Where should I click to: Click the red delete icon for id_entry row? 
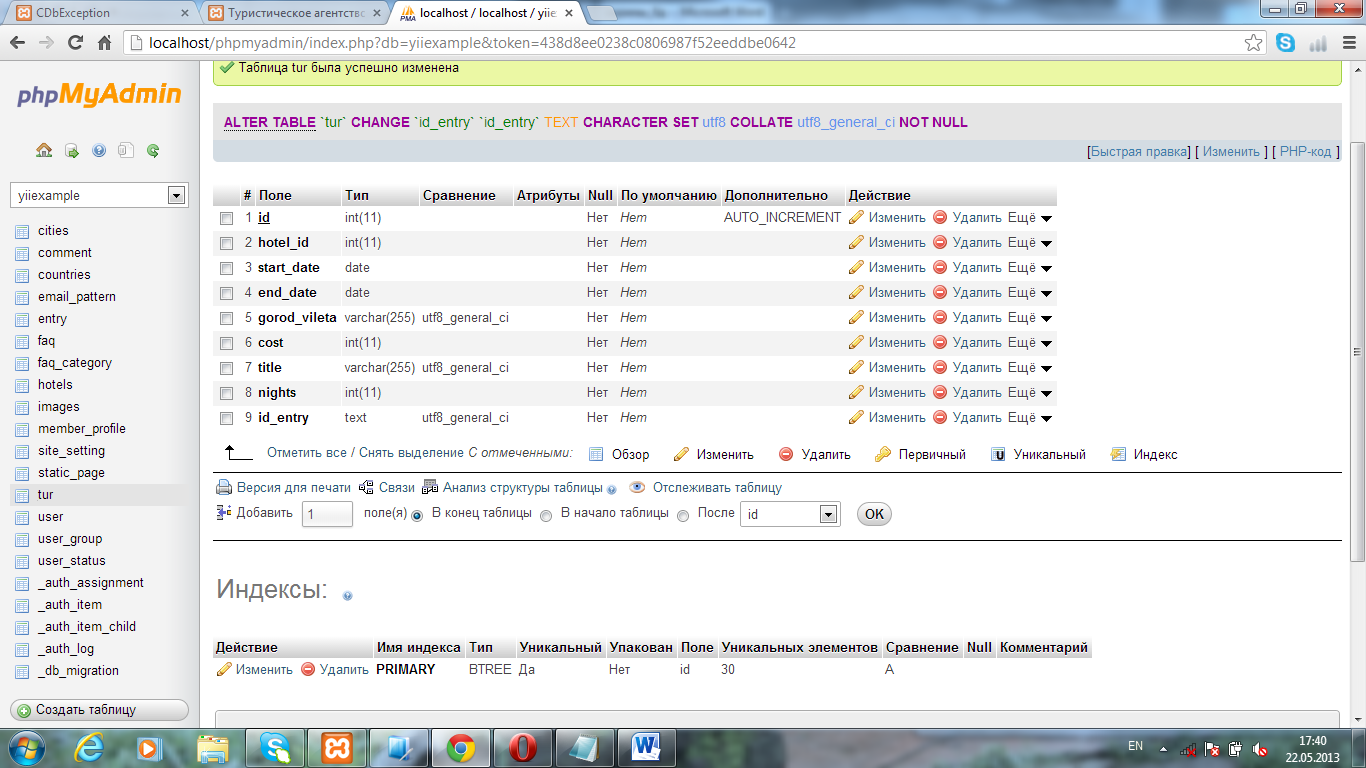[x=940, y=417]
